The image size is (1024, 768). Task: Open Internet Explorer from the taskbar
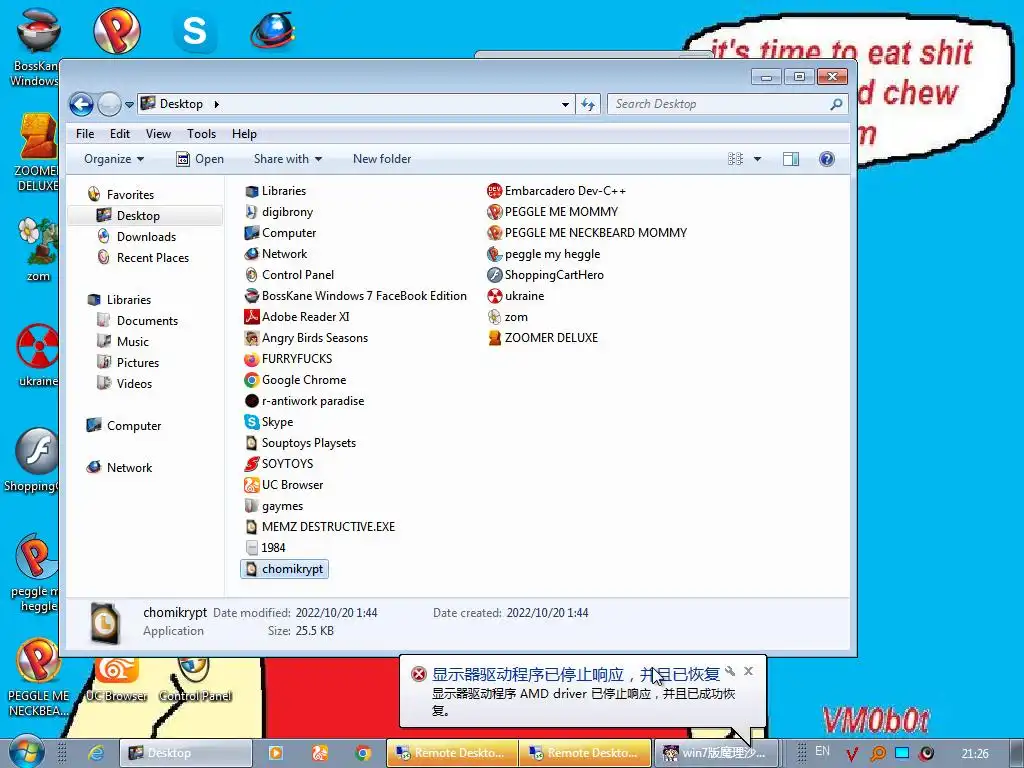(x=96, y=753)
